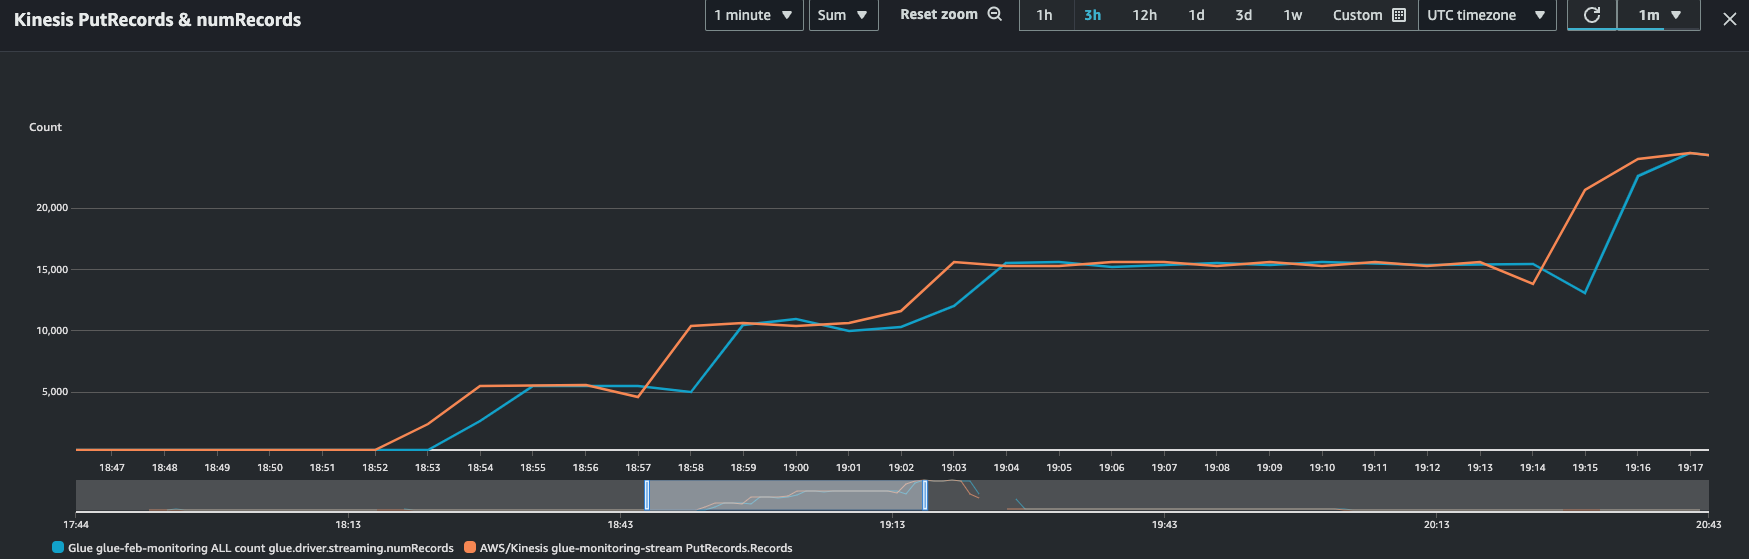Click the Glue numRecords legend label
Image resolution: width=1749 pixels, height=559 pixels.
click(260, 548)
